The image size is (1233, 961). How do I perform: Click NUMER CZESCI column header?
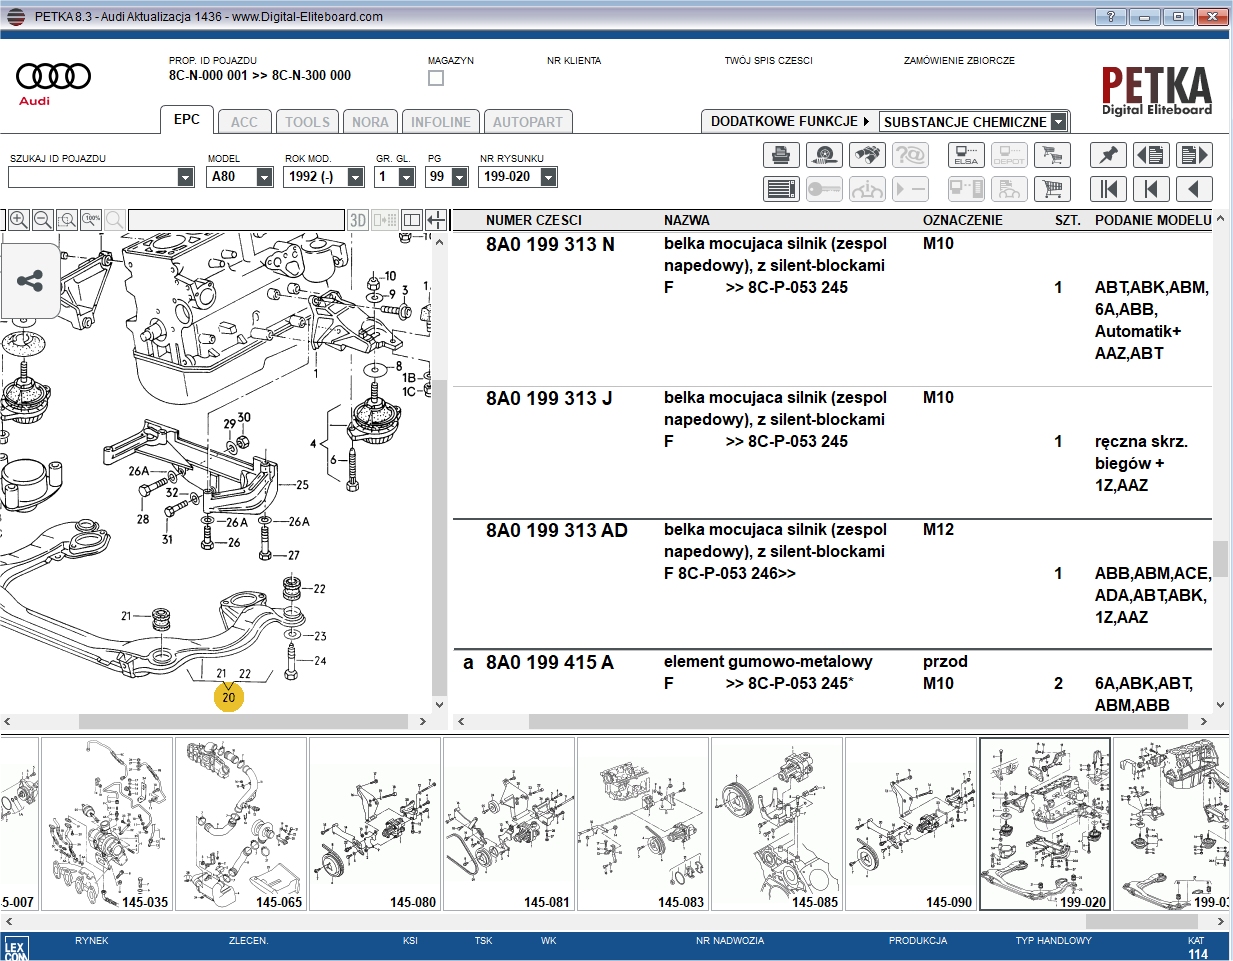click(533, 220)
